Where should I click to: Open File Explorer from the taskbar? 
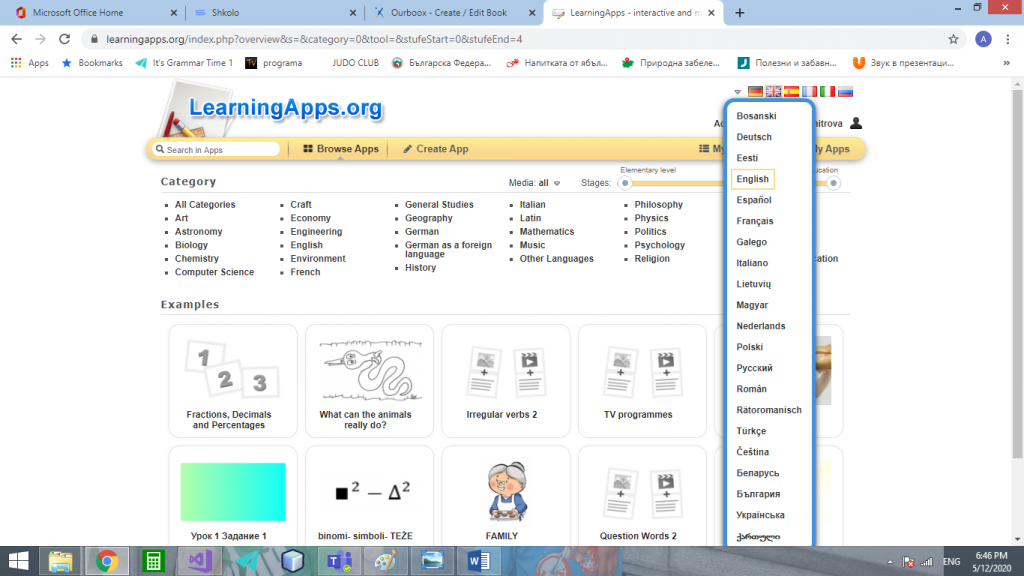(60, 561)
